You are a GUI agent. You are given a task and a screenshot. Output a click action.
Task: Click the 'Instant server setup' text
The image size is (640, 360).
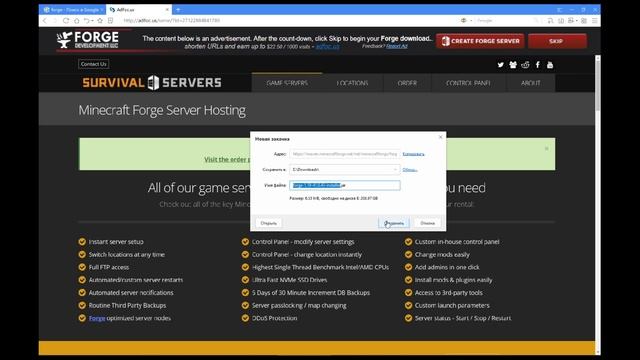pyautogui.click(x=116, y=242)
